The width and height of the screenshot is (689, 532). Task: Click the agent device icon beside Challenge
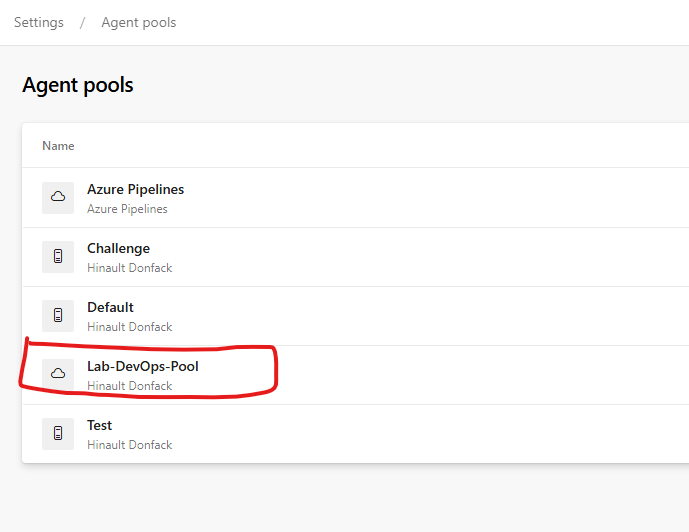[58, 257]
